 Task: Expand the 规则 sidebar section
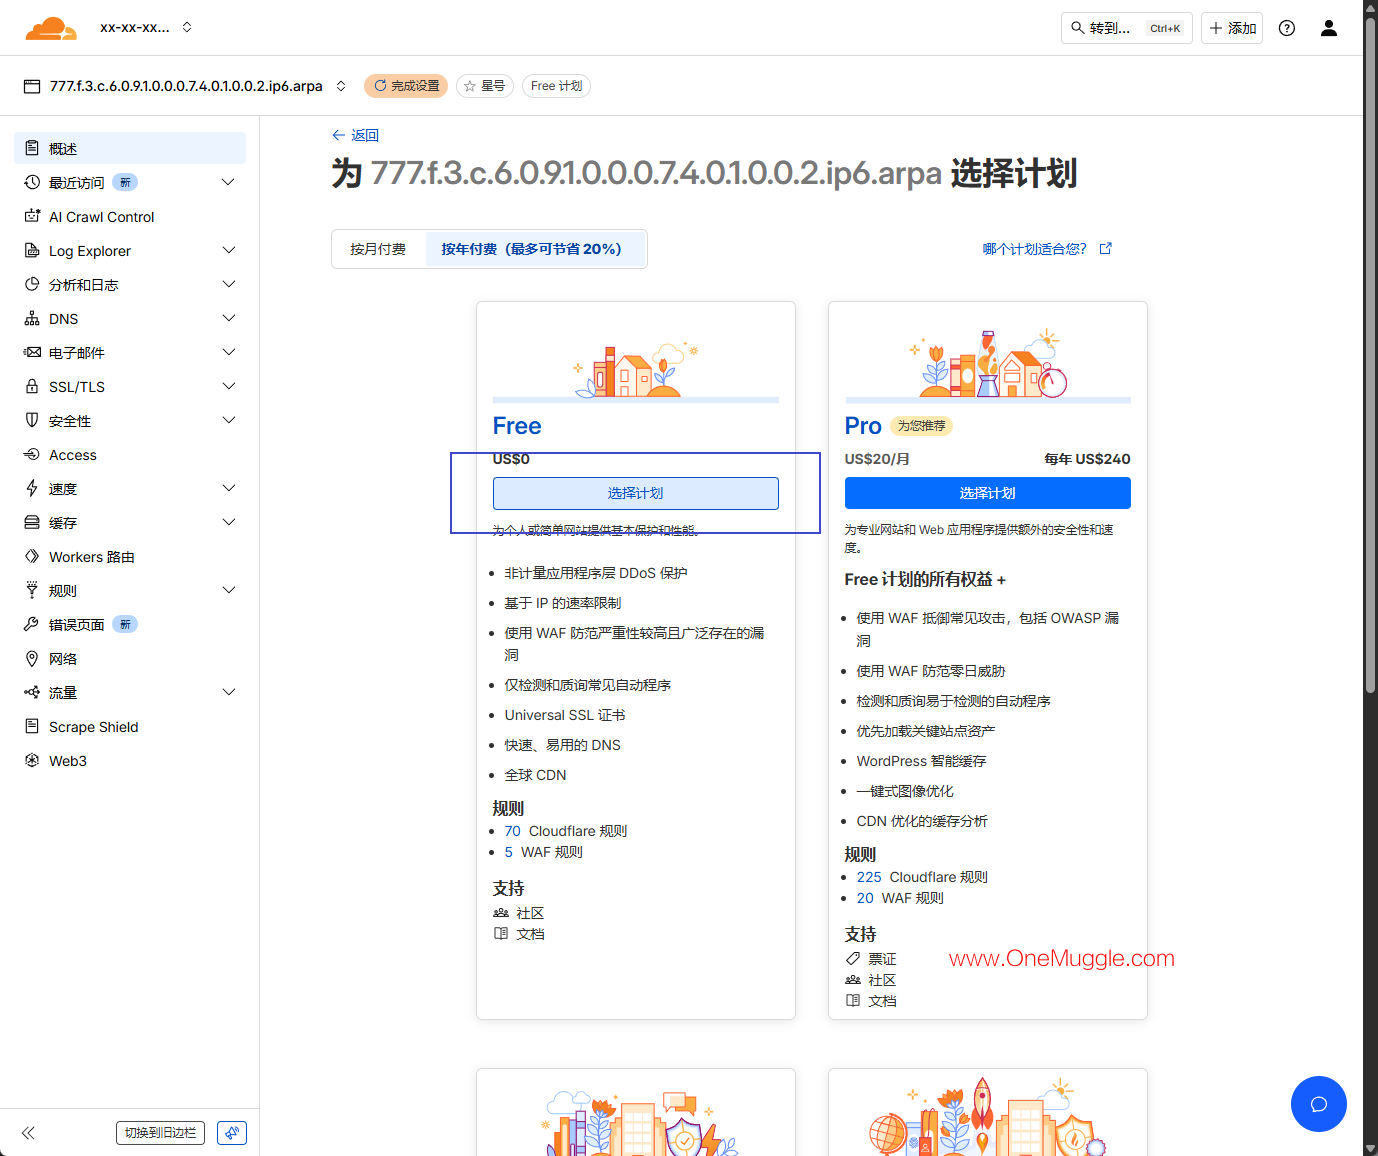228,590
